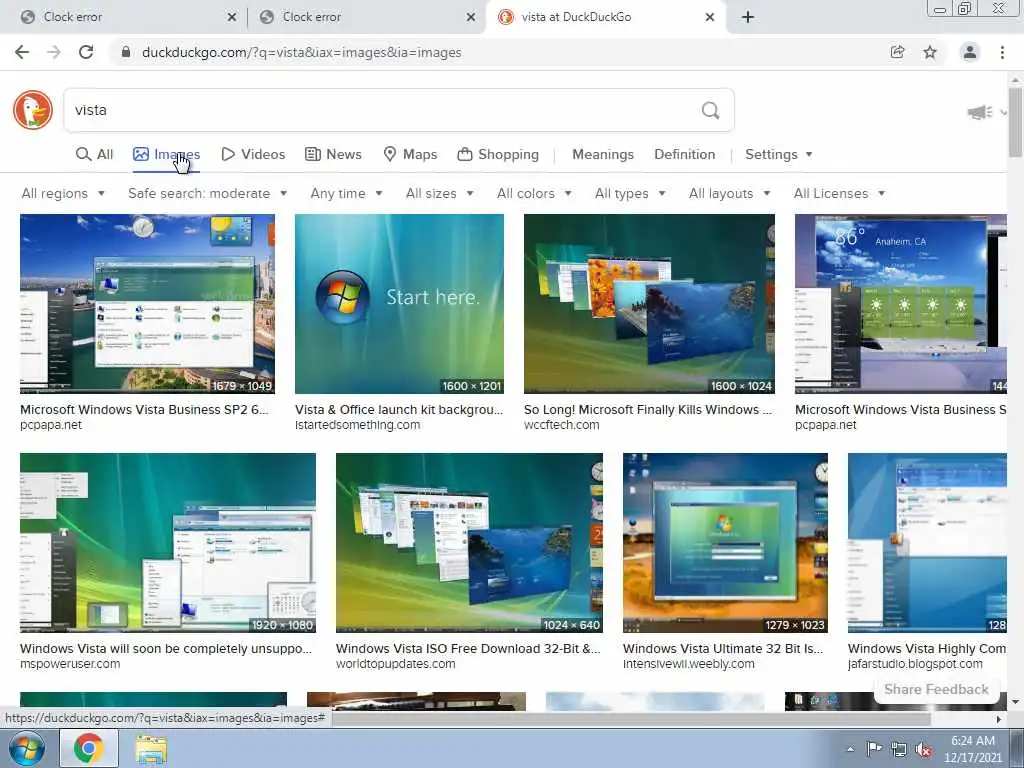This screenshot has height=768, width=1024.
Task: Open the Shopping results tab
Action: 498,154
